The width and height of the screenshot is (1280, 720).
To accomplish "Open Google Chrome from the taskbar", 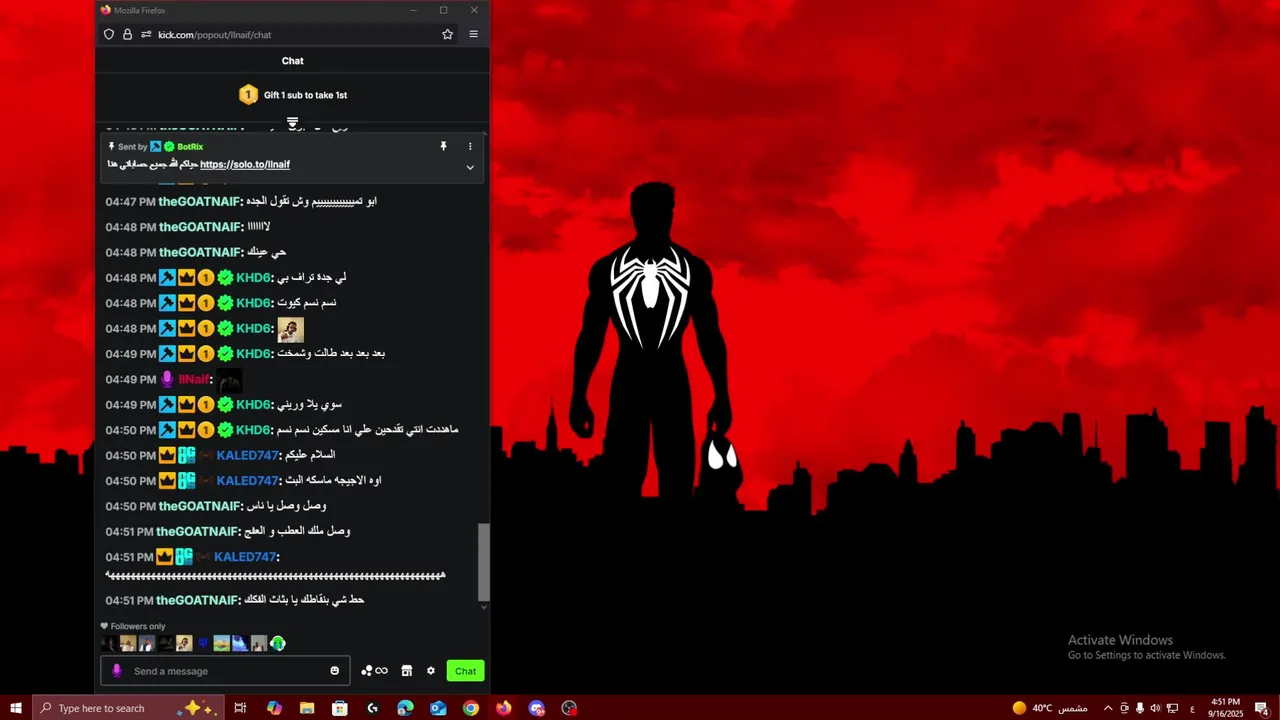I will coord(471,708).
